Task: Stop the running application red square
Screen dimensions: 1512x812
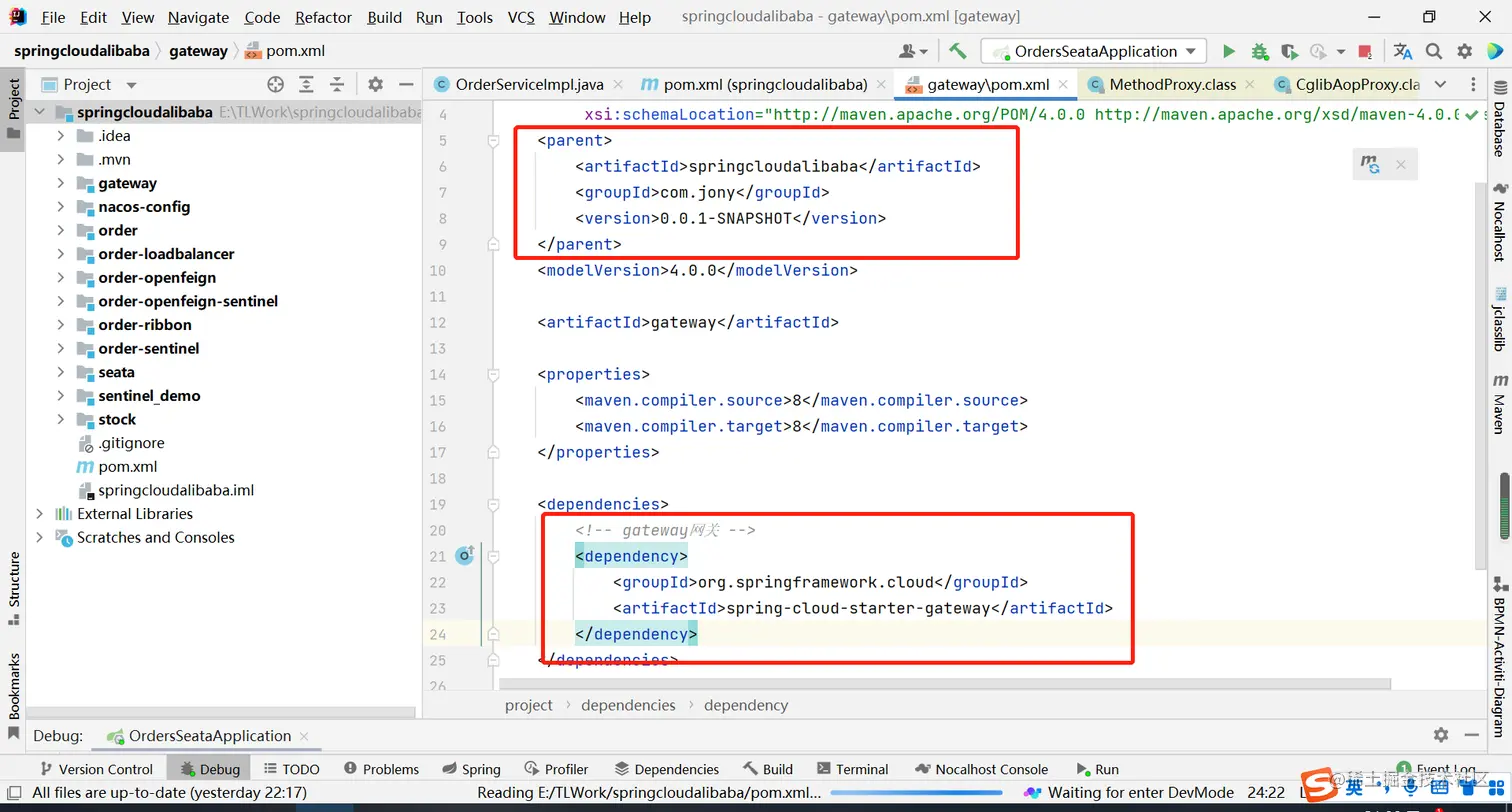Action: pyautogui.click(x=1365, y=51)
